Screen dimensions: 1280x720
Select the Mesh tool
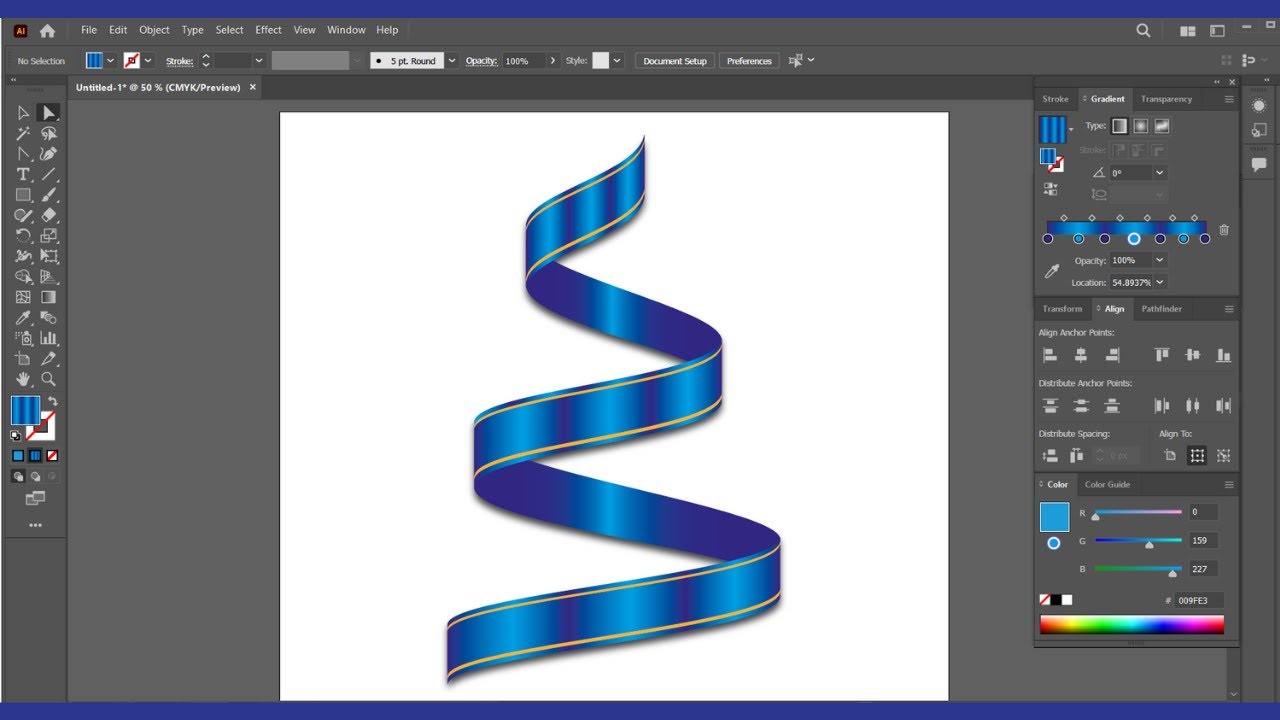point(23,297)
